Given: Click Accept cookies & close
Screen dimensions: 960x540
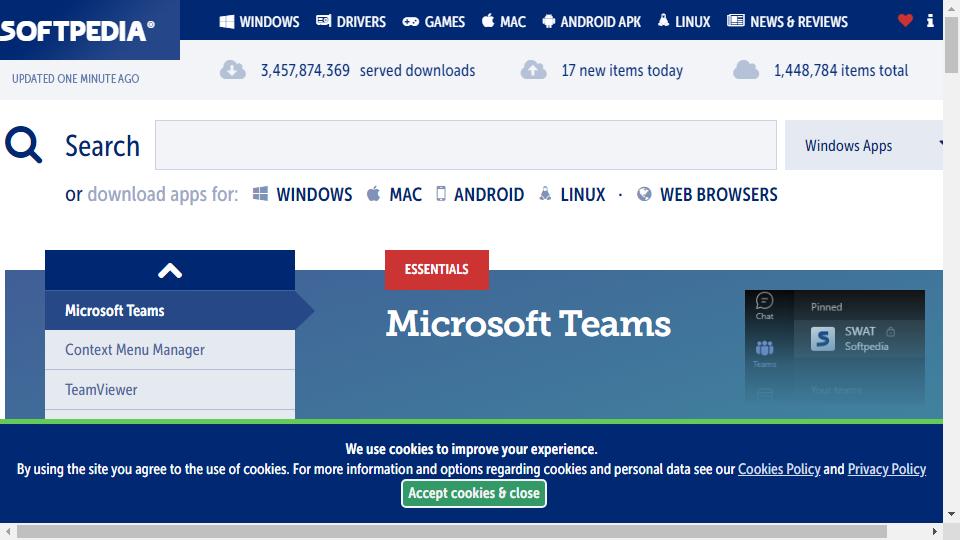Looking at the screenshot, I should pyautogui.click(x=474, y=493).
